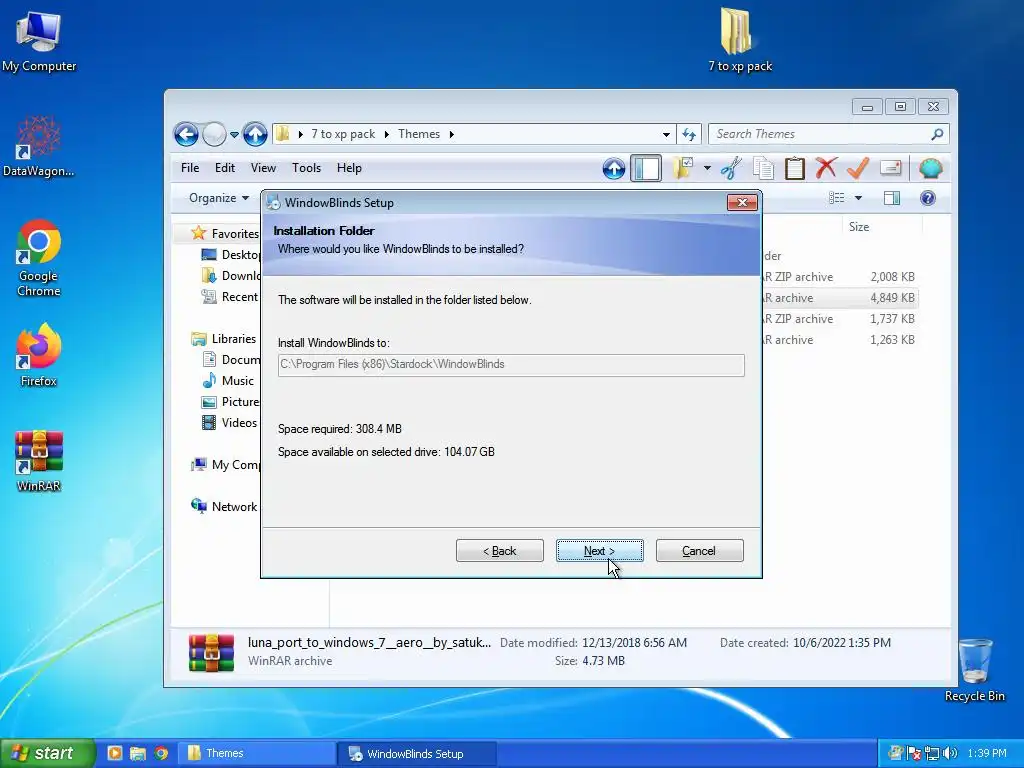Click Explorer Back arrow button
This screenshot has height=768, width=1024.
click(186, 135)
